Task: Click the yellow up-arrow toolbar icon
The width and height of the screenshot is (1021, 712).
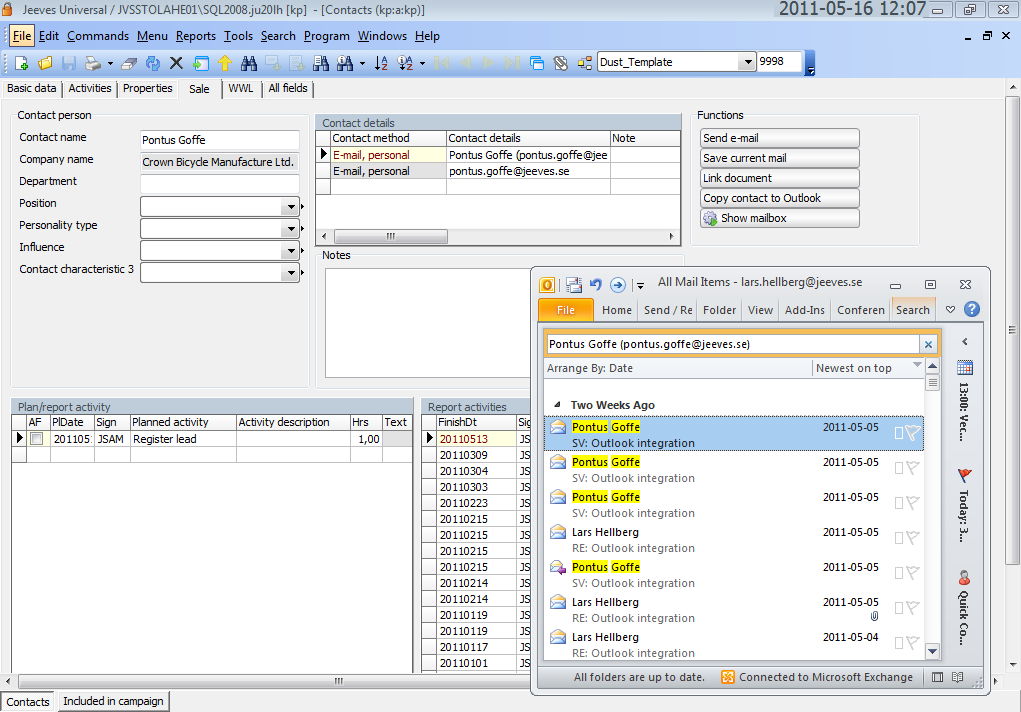Action: click(225, 63)
